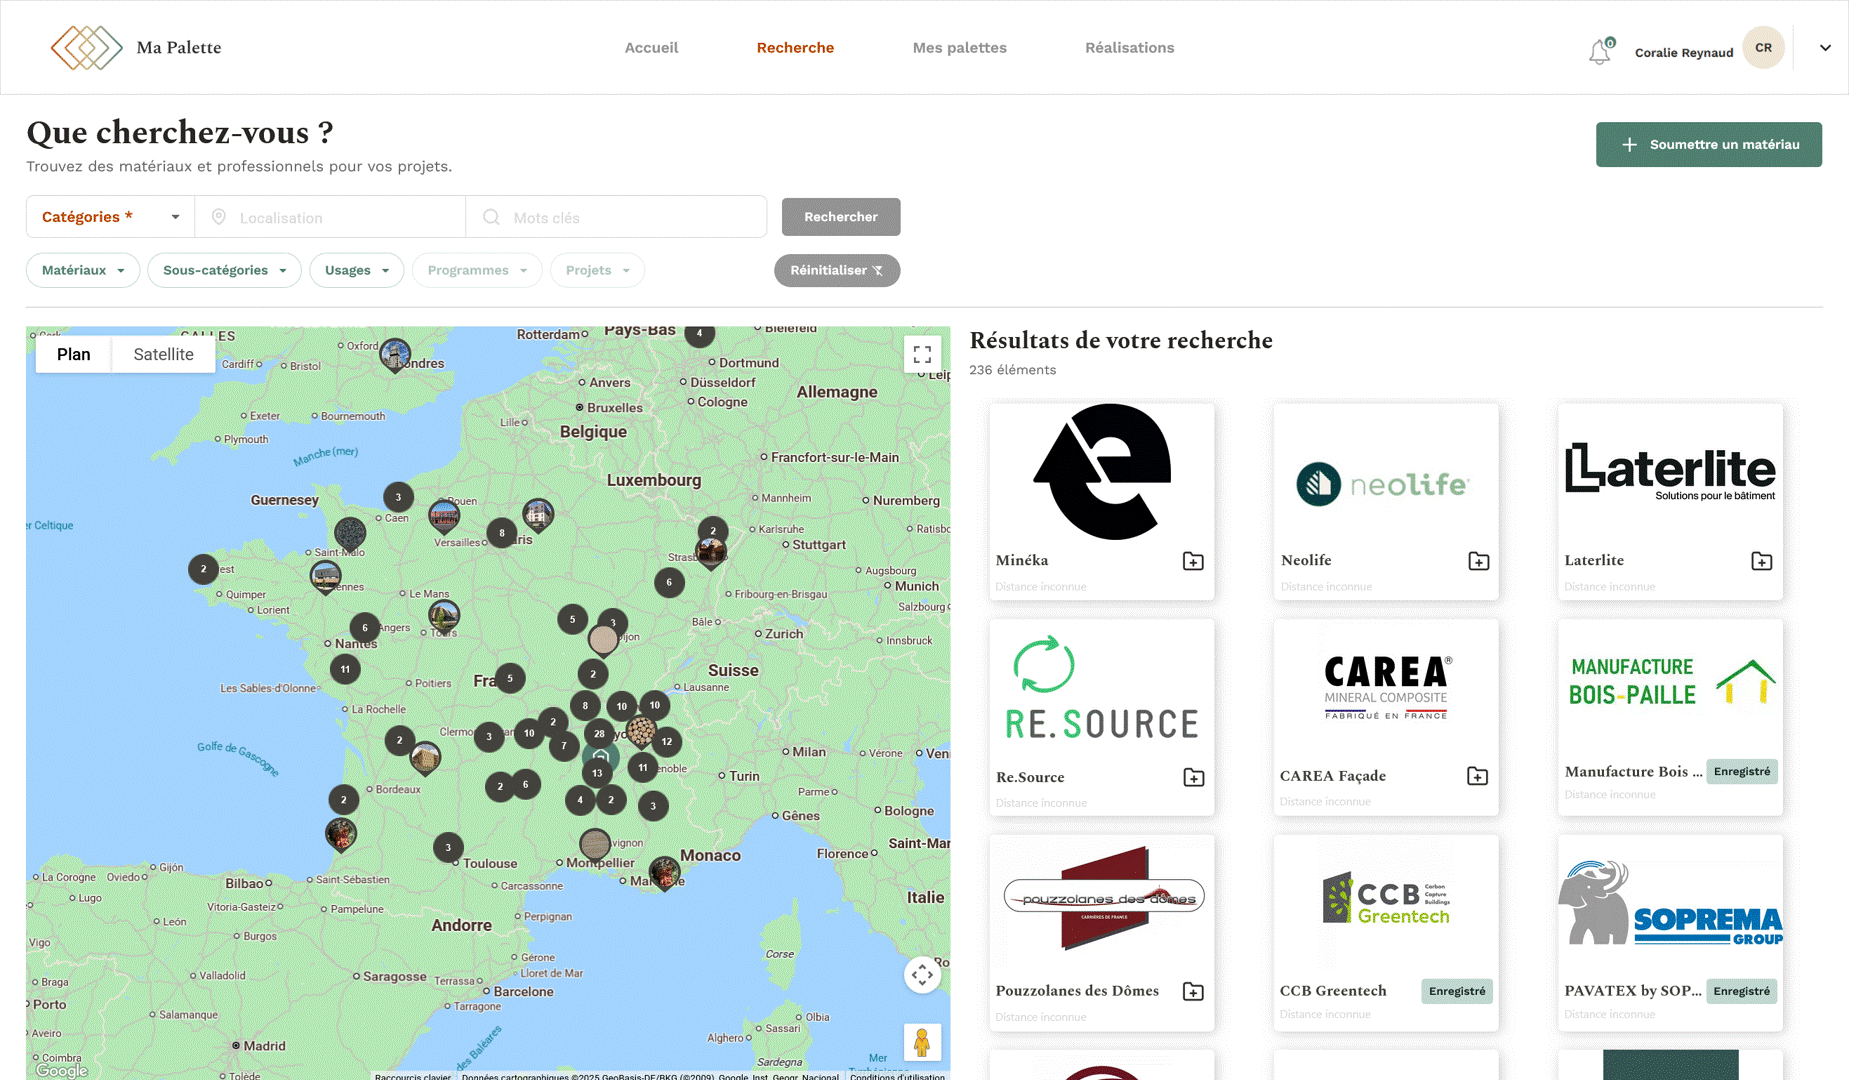Open Raccourcis clavier map link
This screenshot has height=1080, width=1849.
(413, 1076)
